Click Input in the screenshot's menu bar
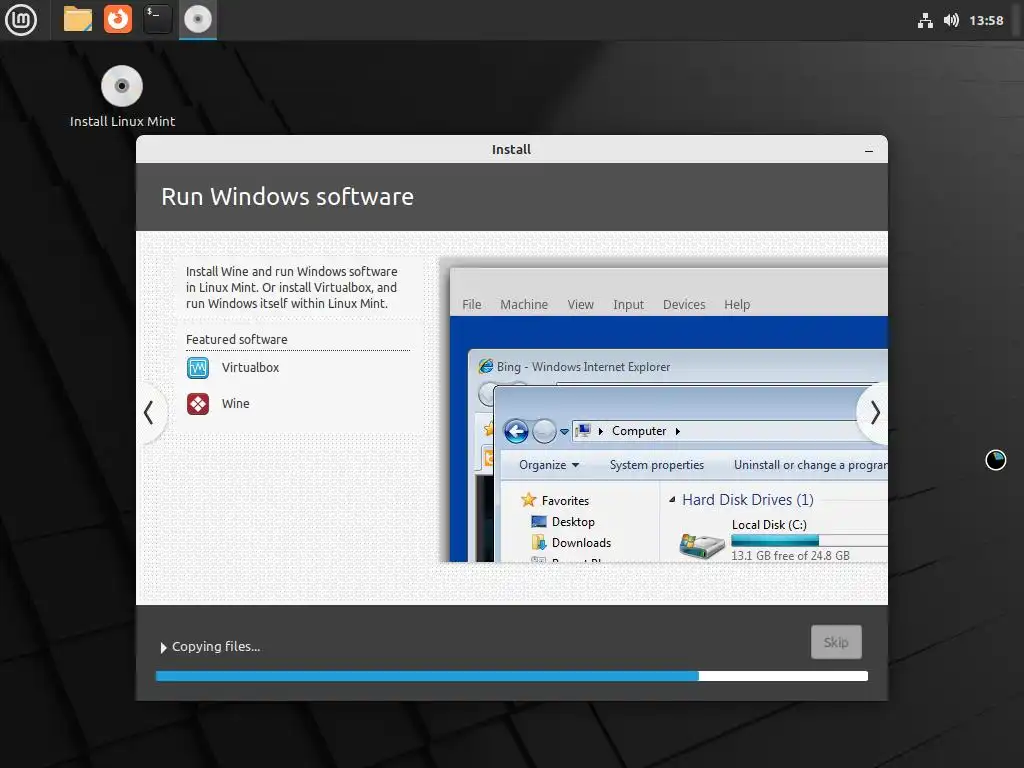The width and height of the screenshot is (1024, 768). pos(628,304)
